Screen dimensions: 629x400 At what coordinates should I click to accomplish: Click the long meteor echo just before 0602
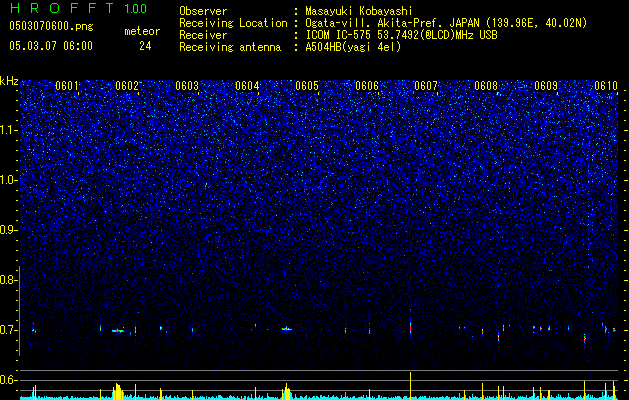point(118,331)
